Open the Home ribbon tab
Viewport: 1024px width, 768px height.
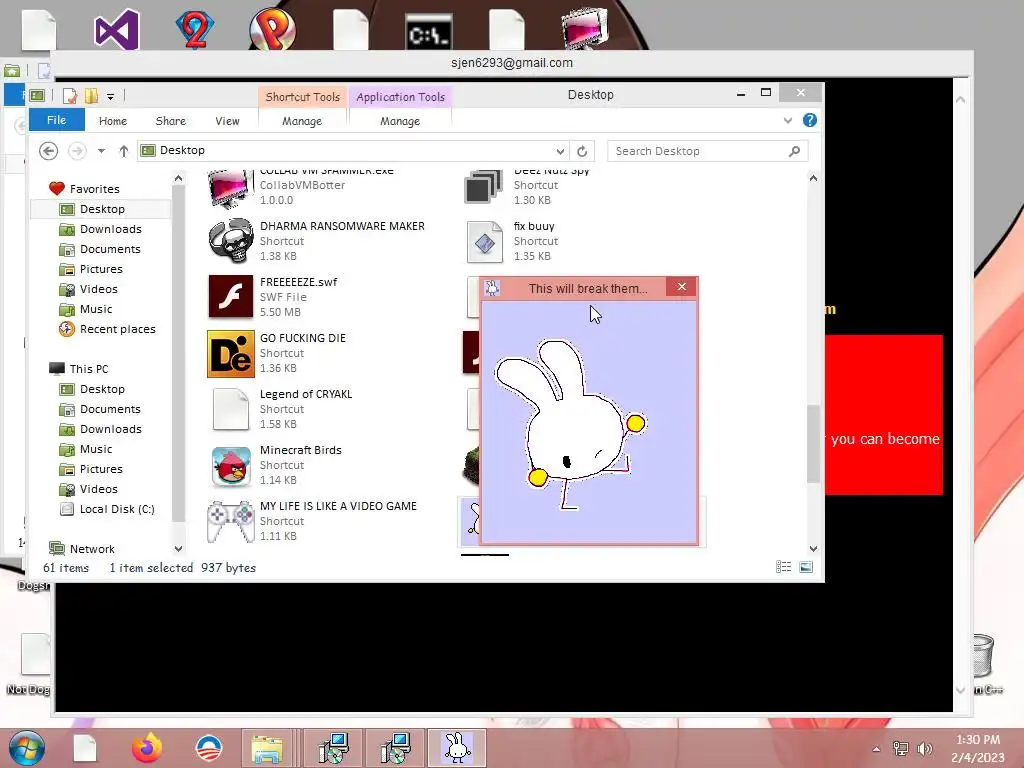113,121
